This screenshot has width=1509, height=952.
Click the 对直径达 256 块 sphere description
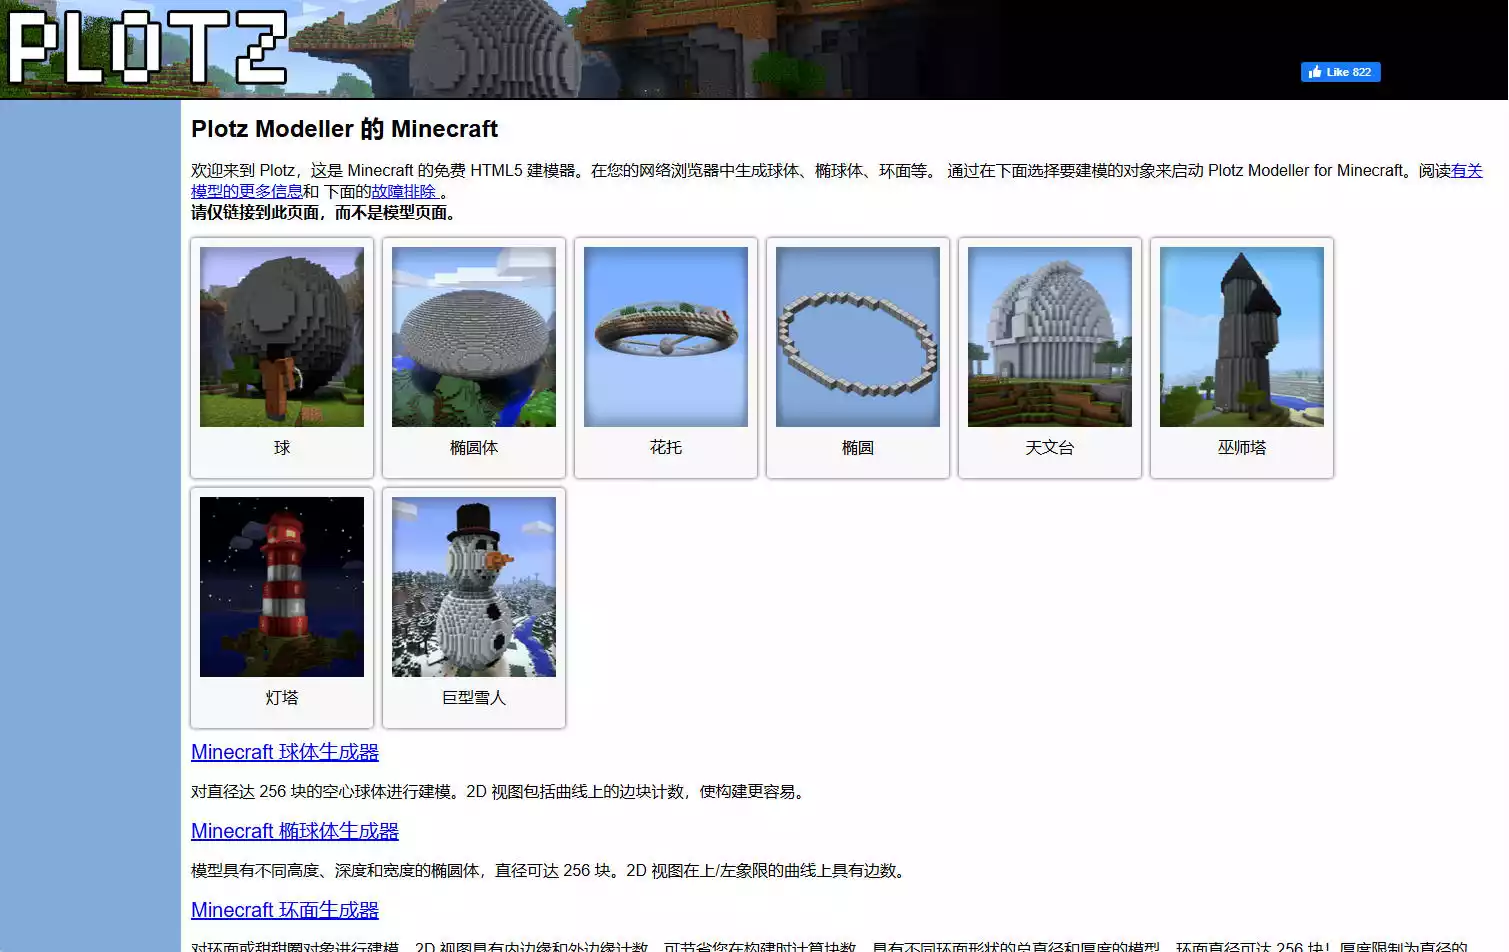500,792
